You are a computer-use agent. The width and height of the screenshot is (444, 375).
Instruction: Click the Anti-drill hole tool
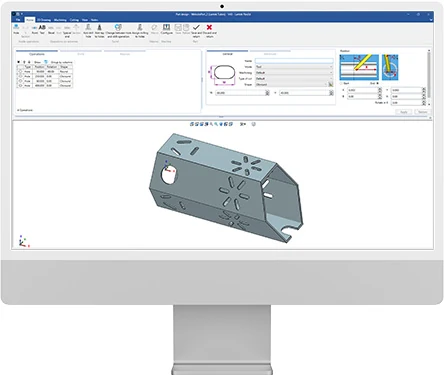(88, 31)
